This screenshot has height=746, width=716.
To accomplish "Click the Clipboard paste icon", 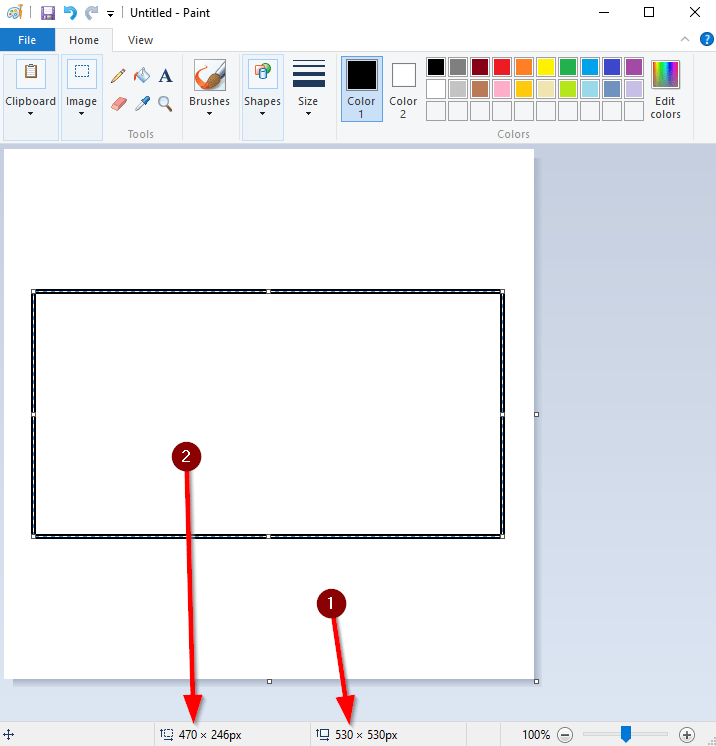I will coord(31,74).
